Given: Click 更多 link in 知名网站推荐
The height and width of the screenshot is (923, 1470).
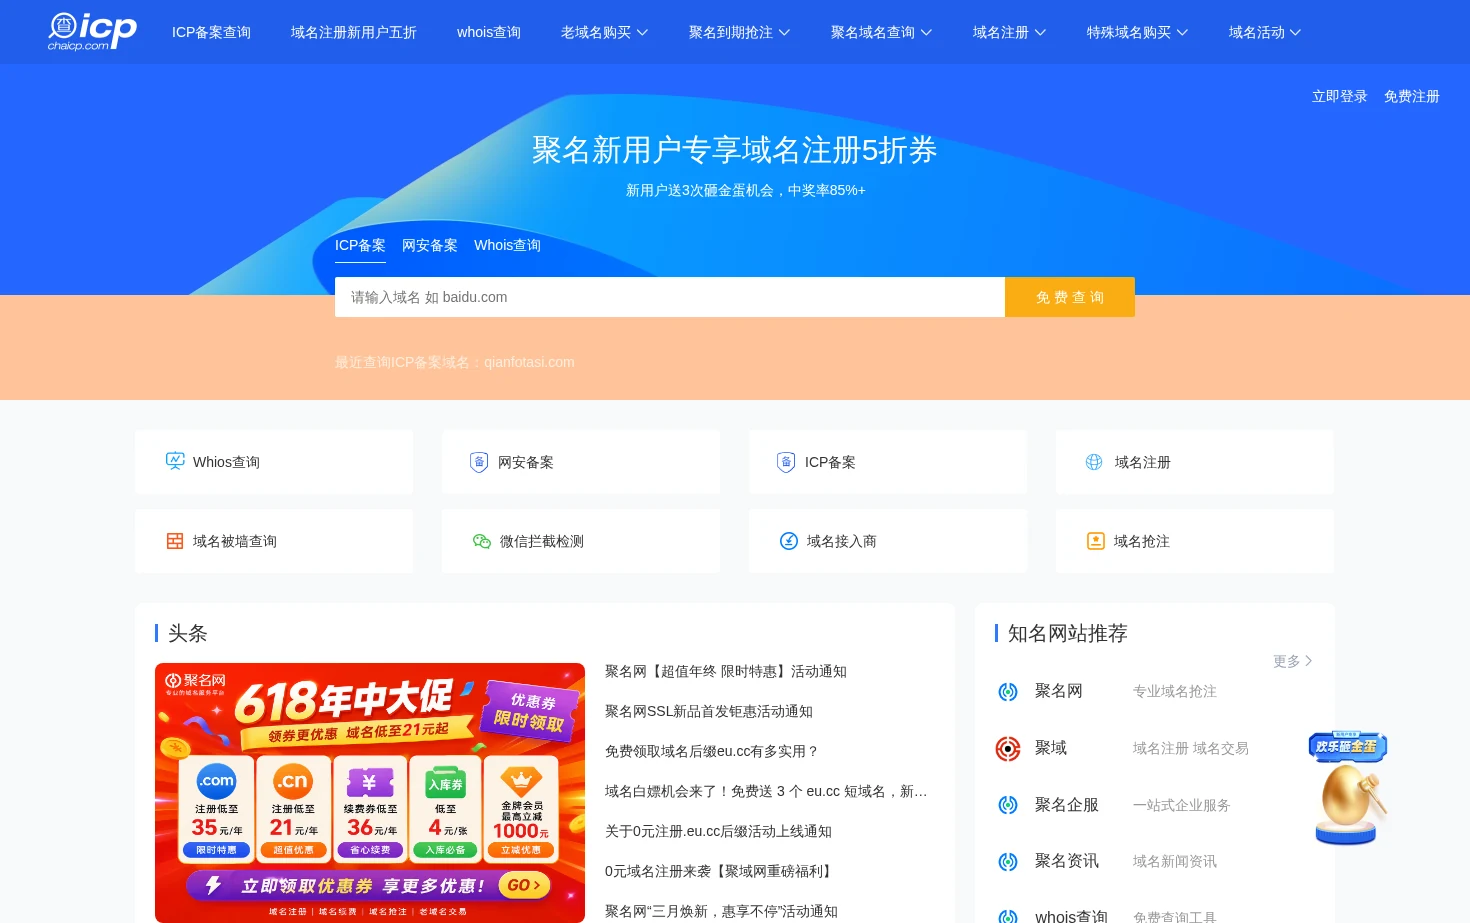Looking at the screenshot, I should click(1292, 661).
